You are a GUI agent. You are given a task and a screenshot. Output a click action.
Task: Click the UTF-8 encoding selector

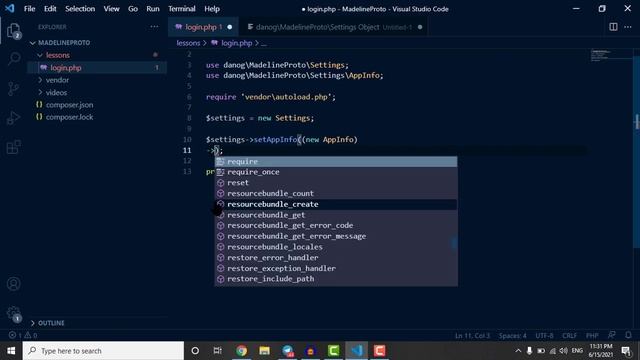click(544, 336)
